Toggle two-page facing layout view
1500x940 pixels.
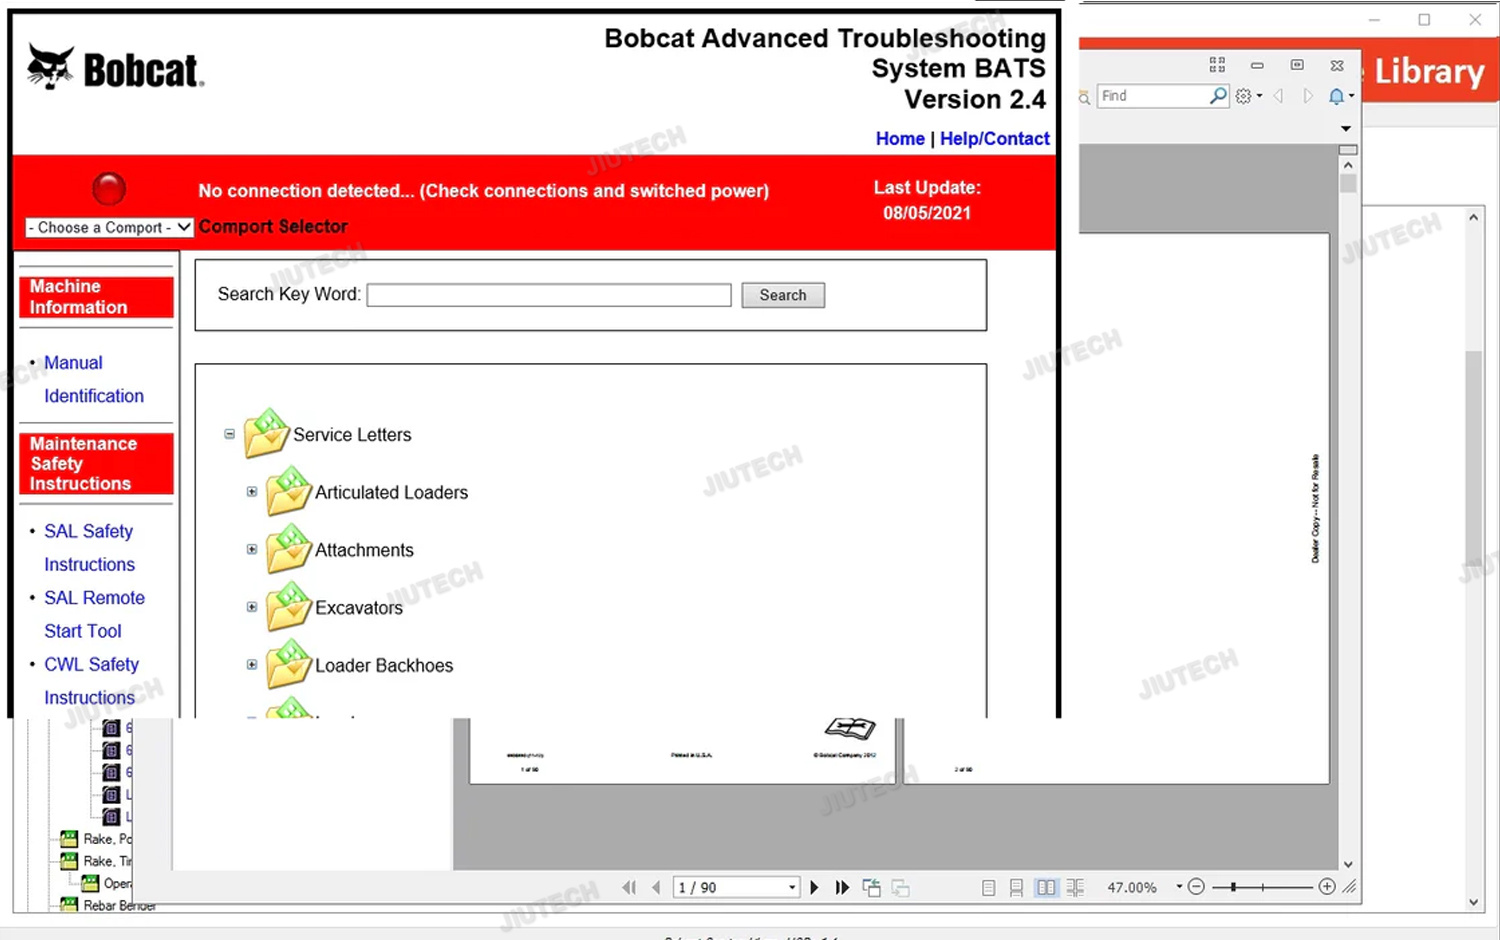pos(1046,887)
